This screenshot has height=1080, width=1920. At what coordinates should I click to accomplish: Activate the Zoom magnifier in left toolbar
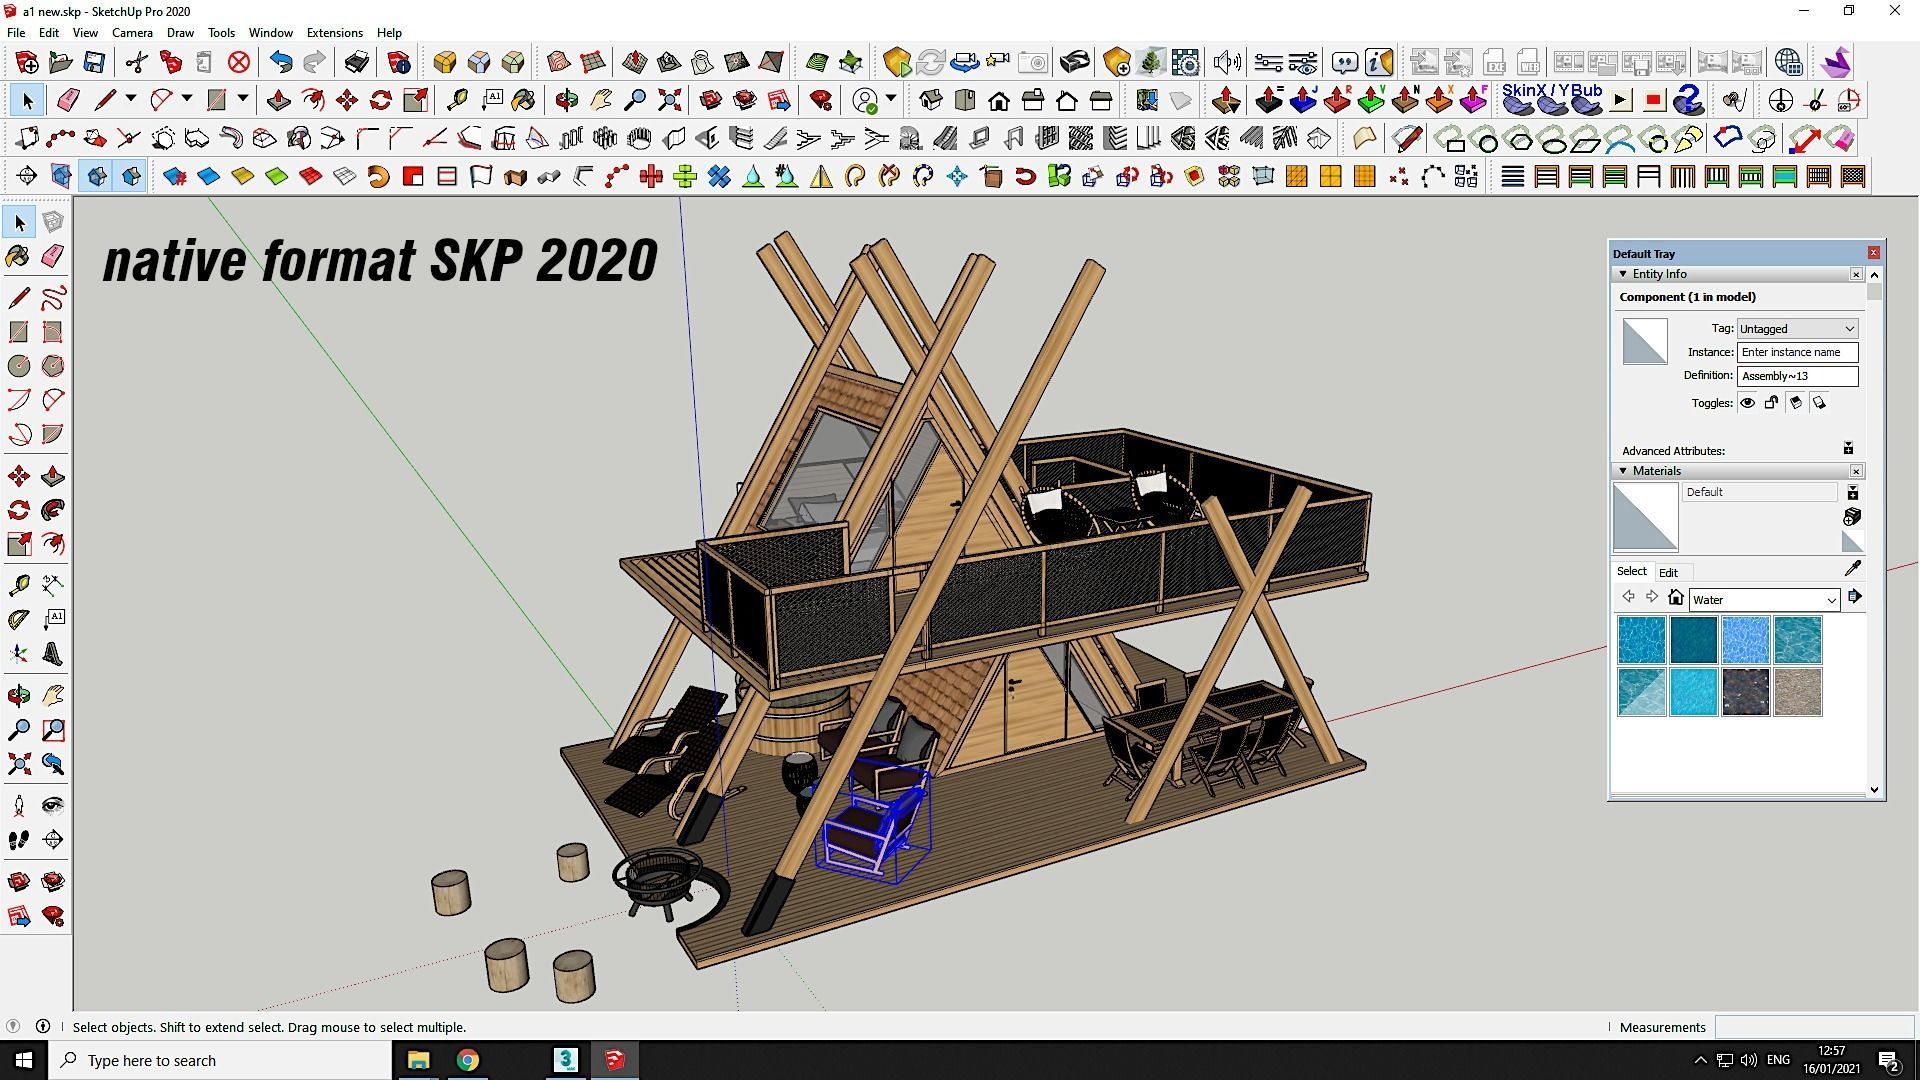[18, 730]
